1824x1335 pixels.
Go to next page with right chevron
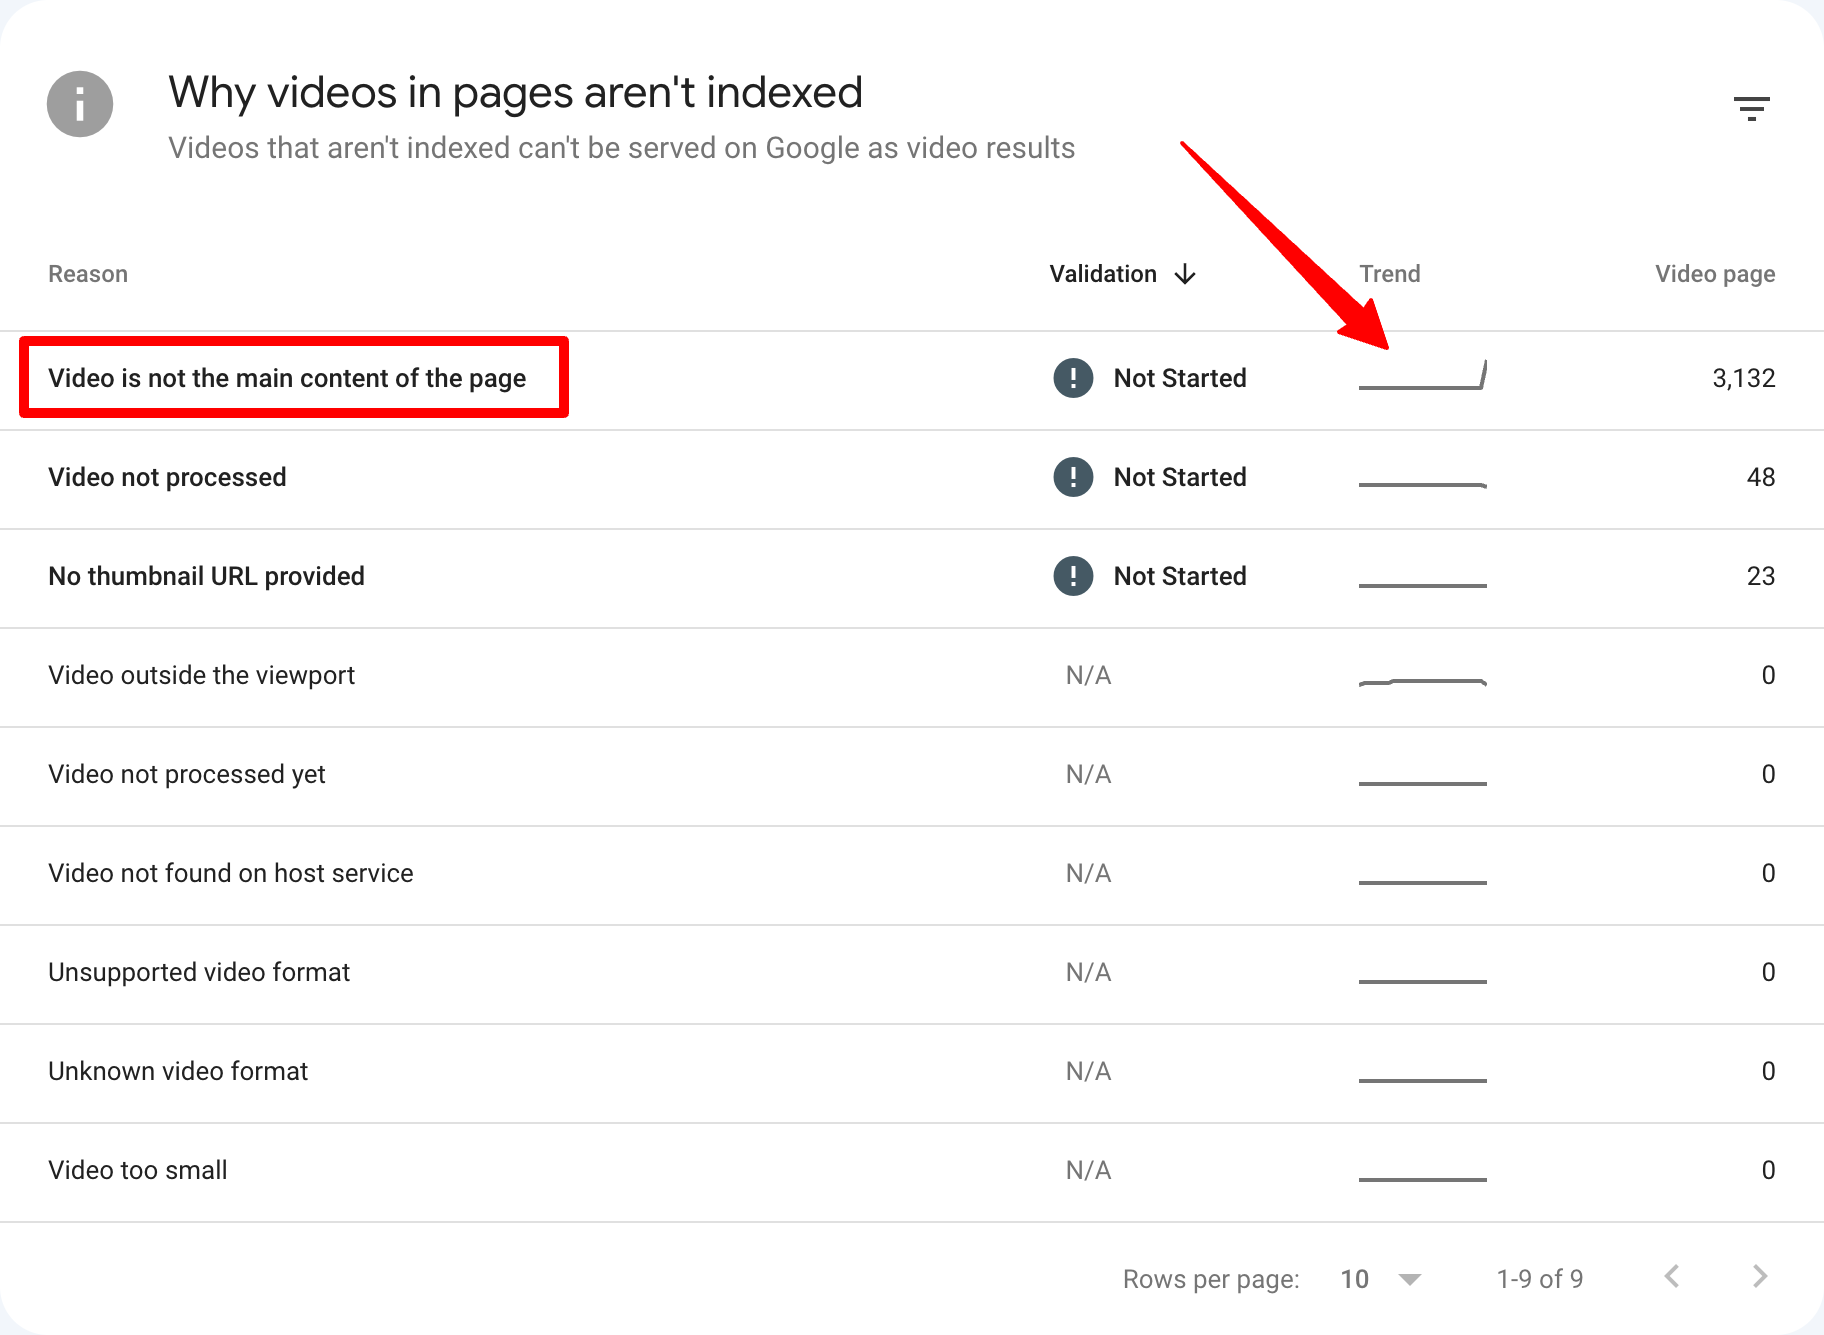(1760, 1277)
